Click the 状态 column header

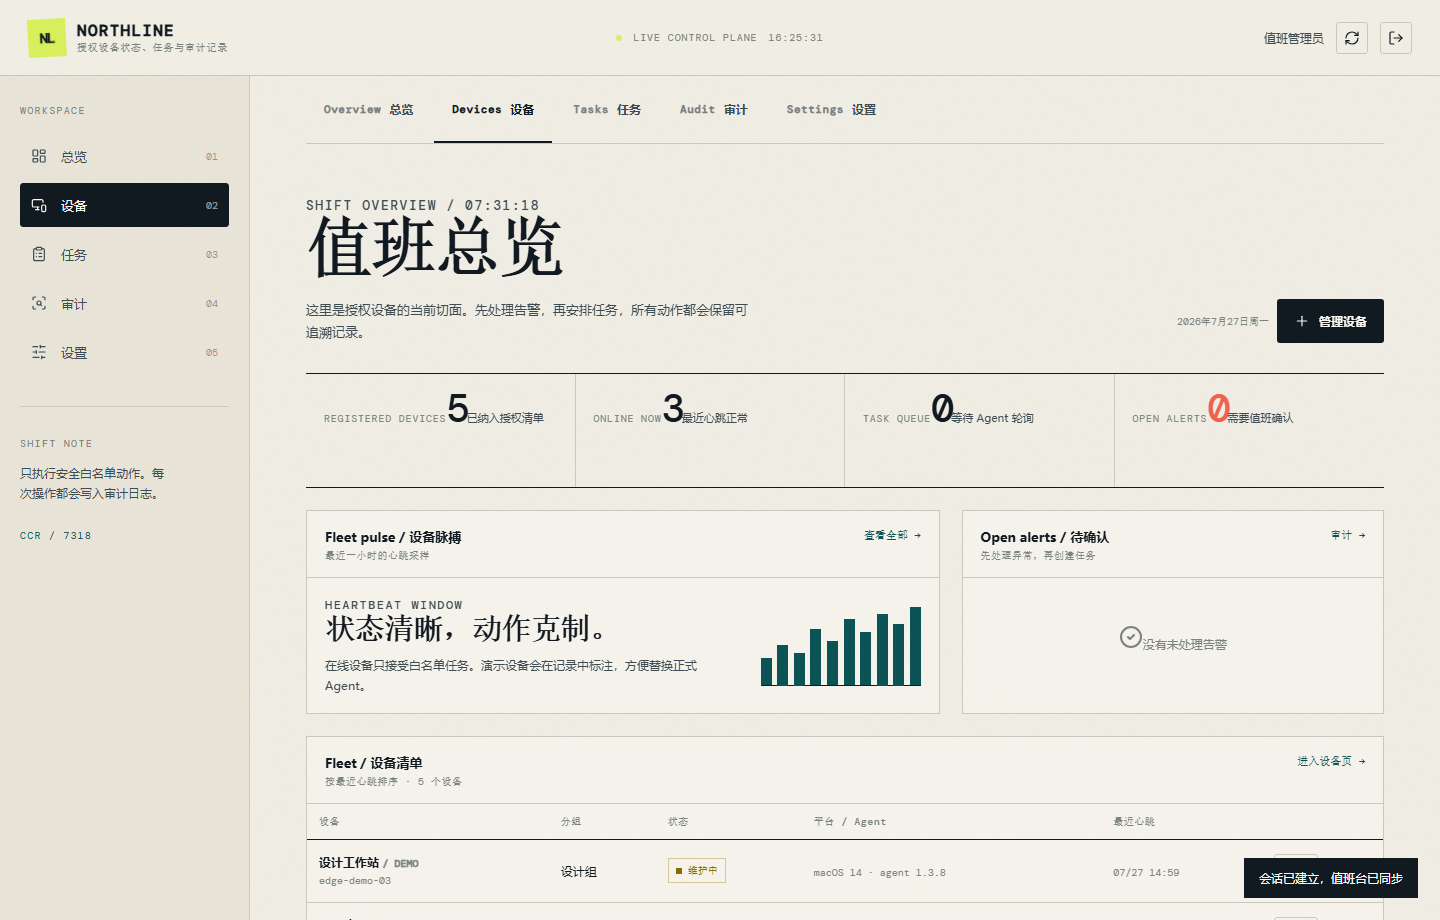pos(678,822)
